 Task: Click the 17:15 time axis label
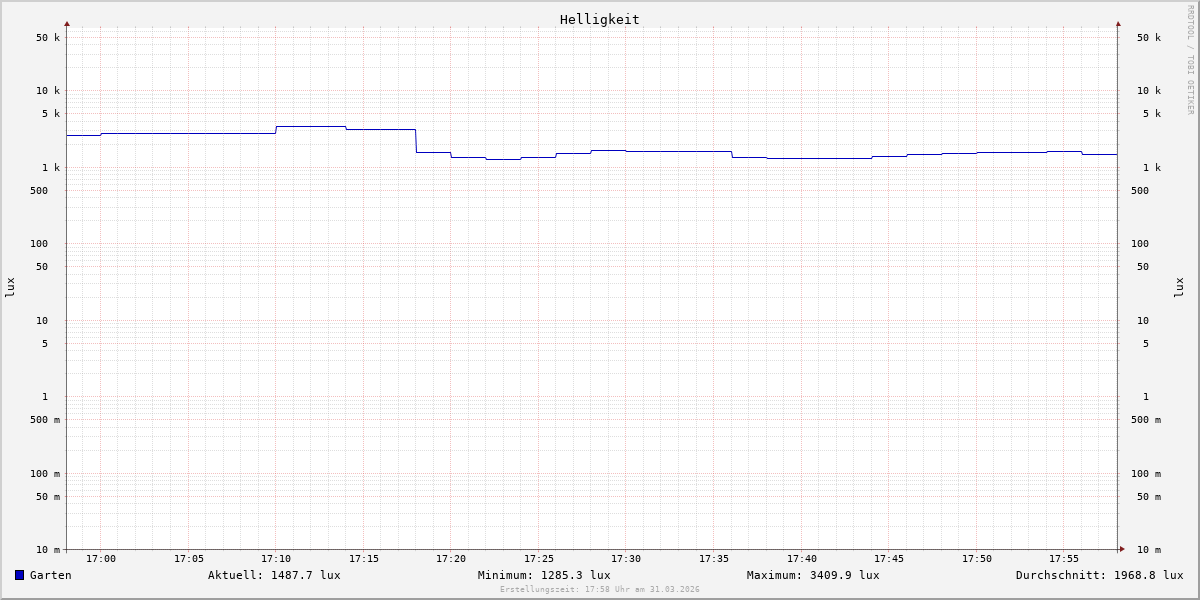click(x=364, y=559)
